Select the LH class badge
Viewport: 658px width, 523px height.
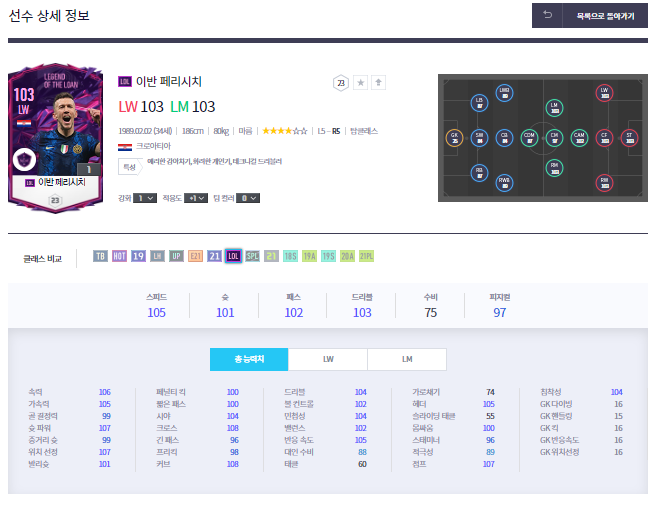pyautogui.click(x=157, y=256)
